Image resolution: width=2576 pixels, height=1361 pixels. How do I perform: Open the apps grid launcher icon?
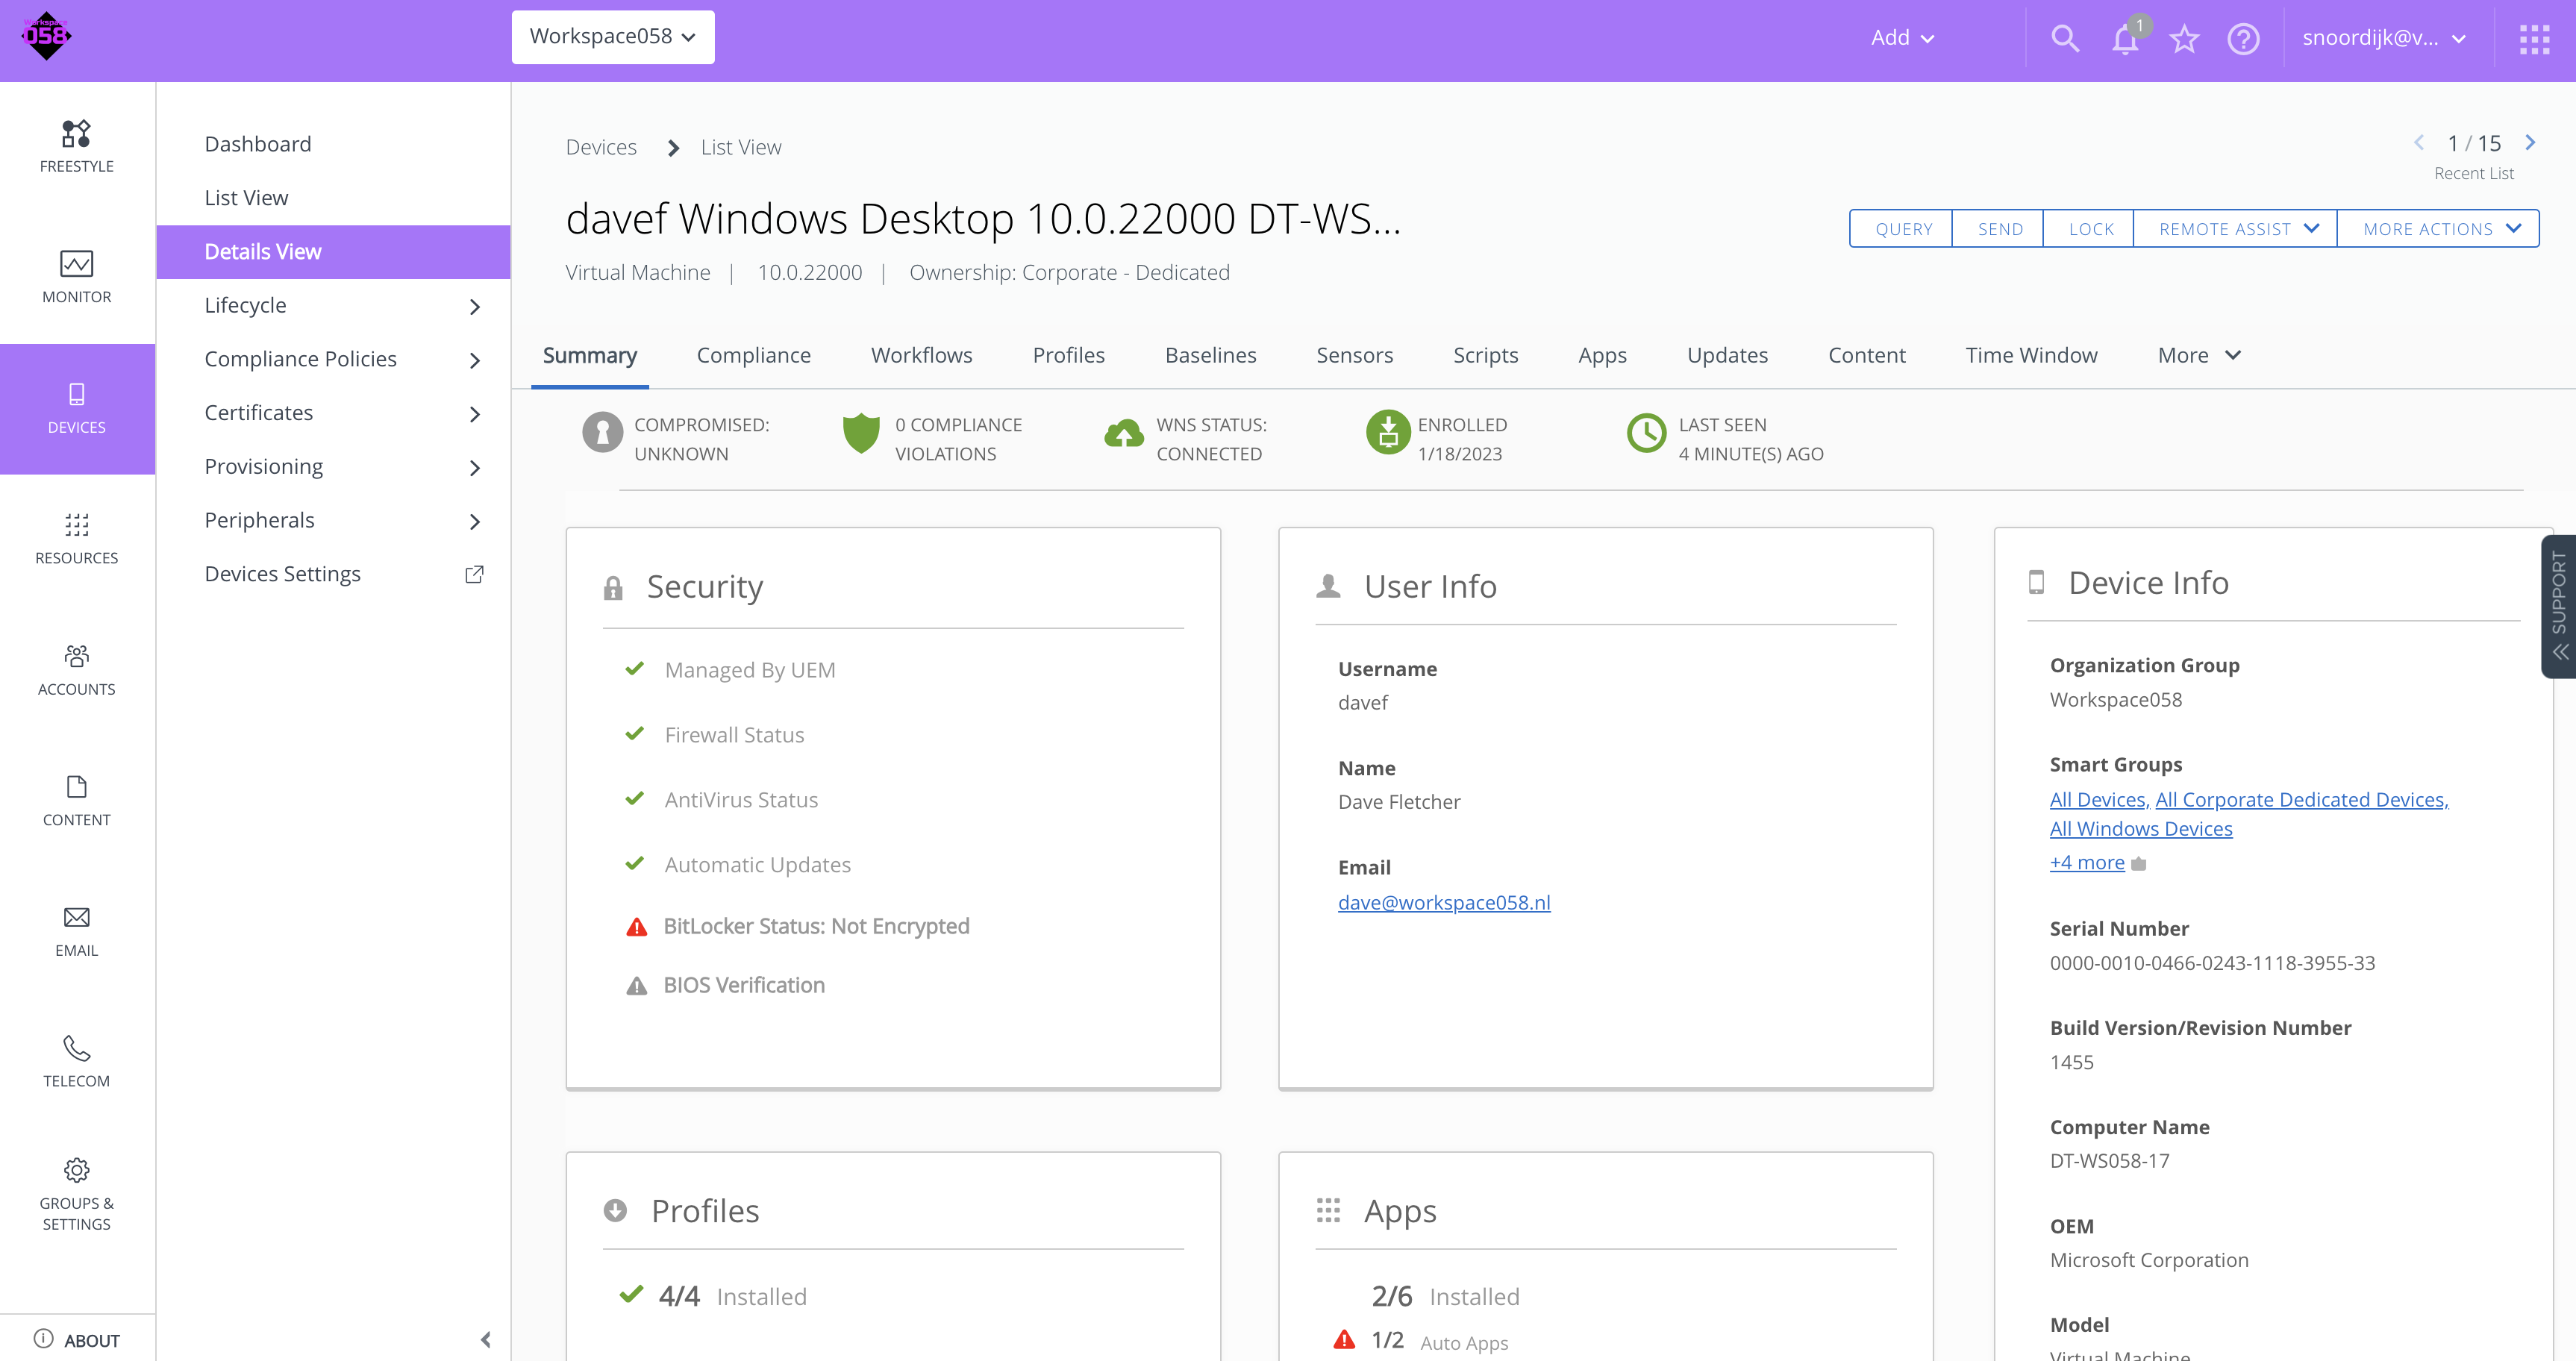(2534, 39)
